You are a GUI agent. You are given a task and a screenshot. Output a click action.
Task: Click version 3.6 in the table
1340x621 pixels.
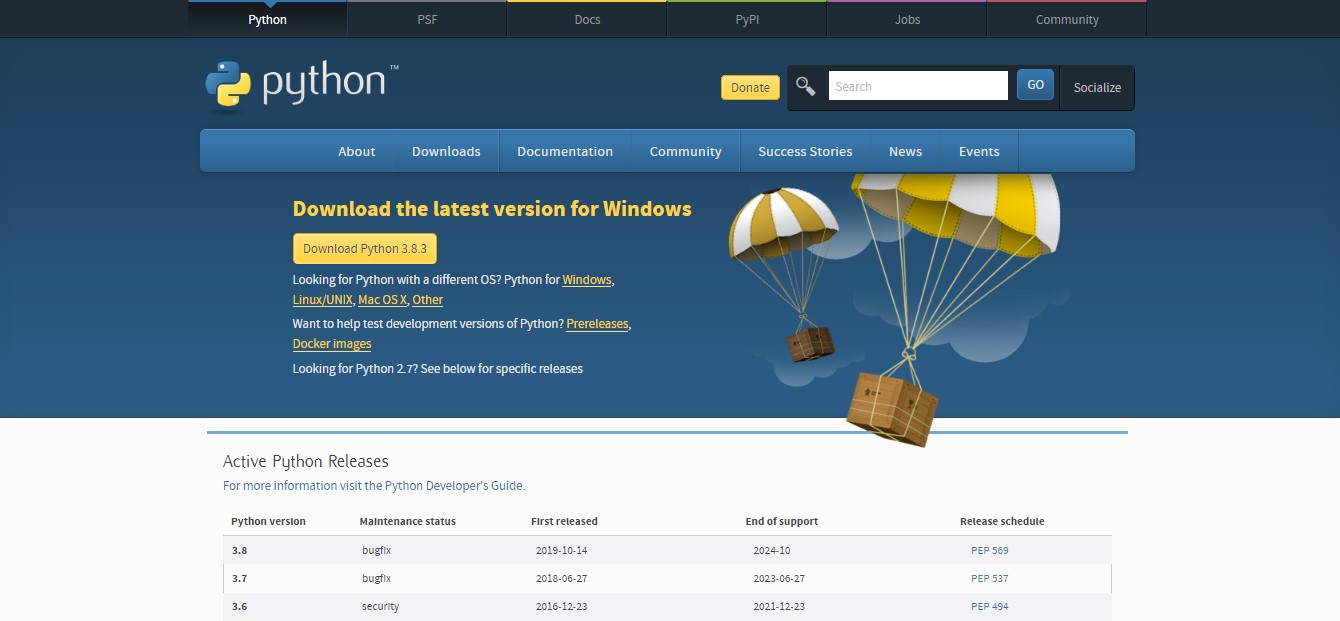pyautogui.click(x=238, y=607)
